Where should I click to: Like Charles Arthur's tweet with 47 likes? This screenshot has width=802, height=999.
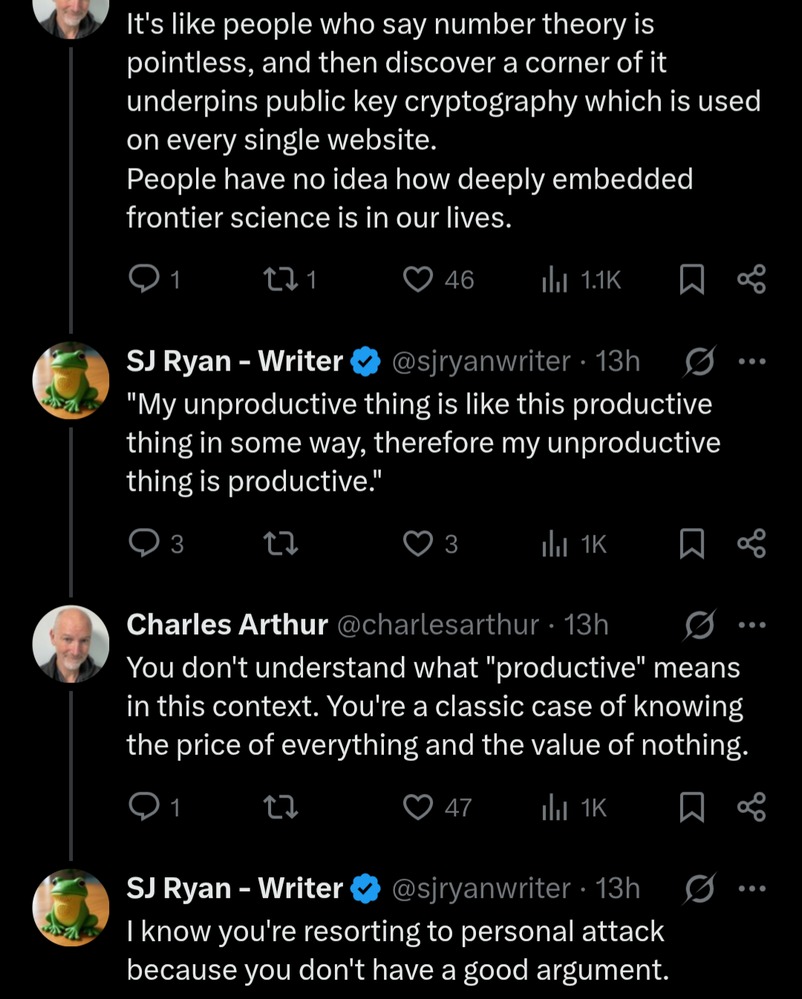(x=416, y=807)
